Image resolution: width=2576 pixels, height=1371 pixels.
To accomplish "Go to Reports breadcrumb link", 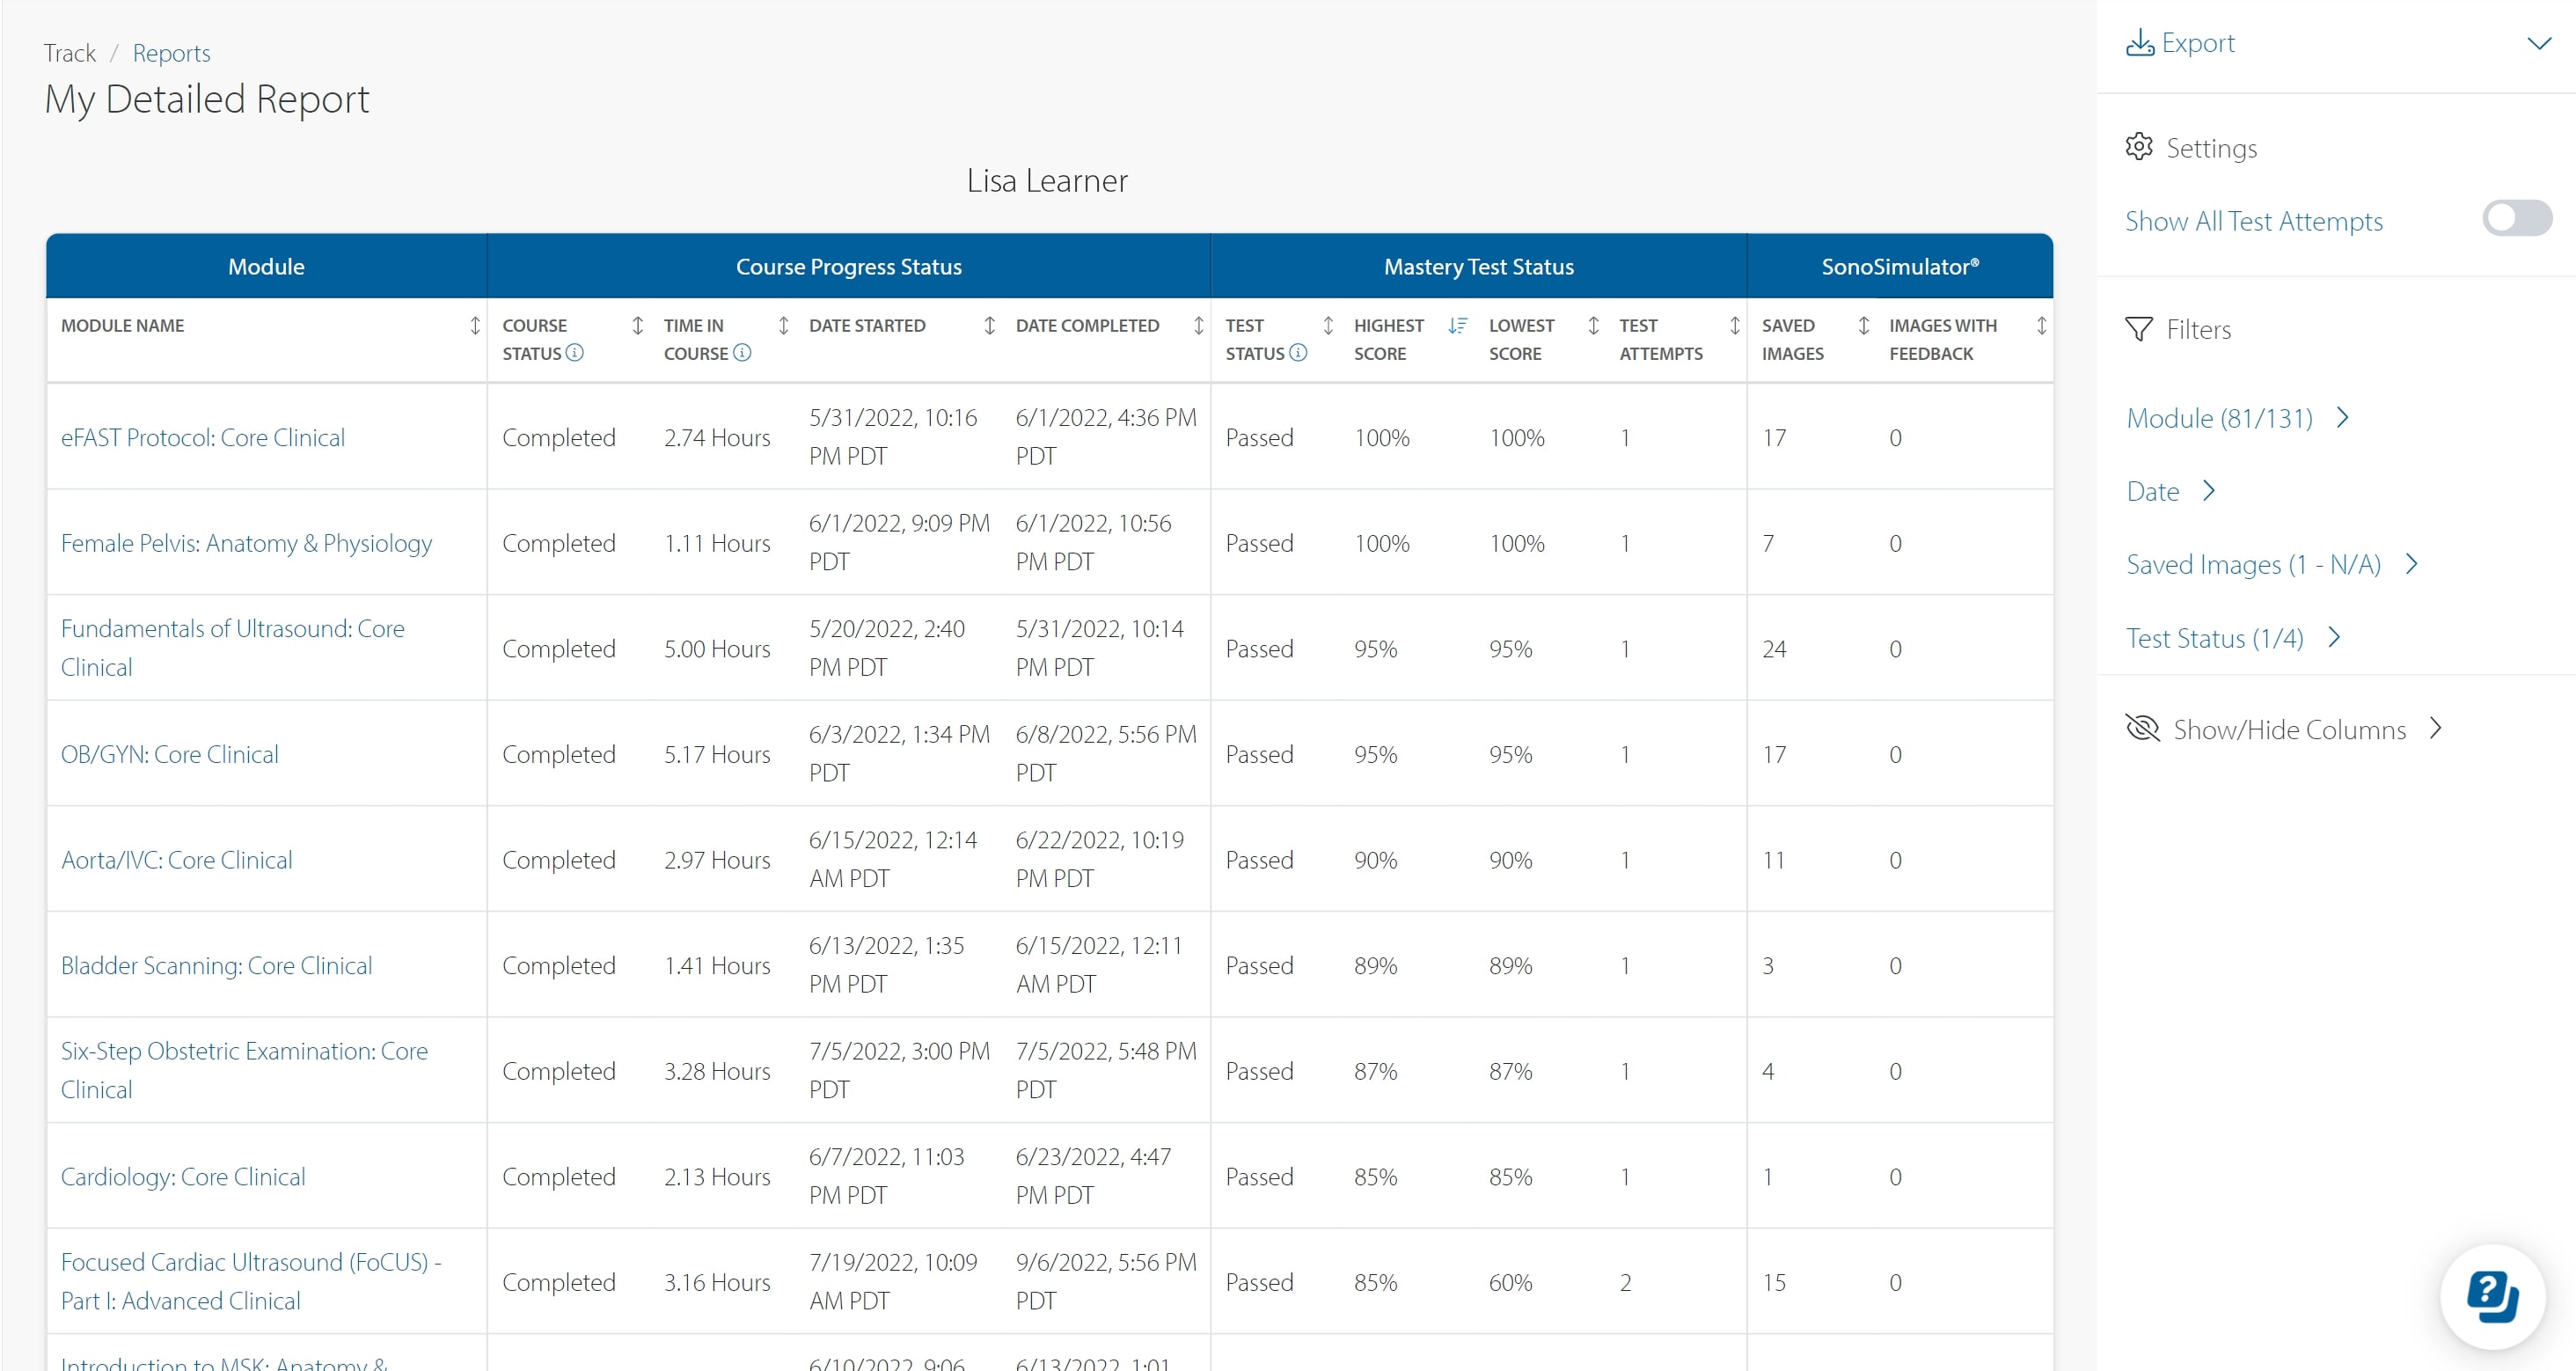I will point(171,53).
